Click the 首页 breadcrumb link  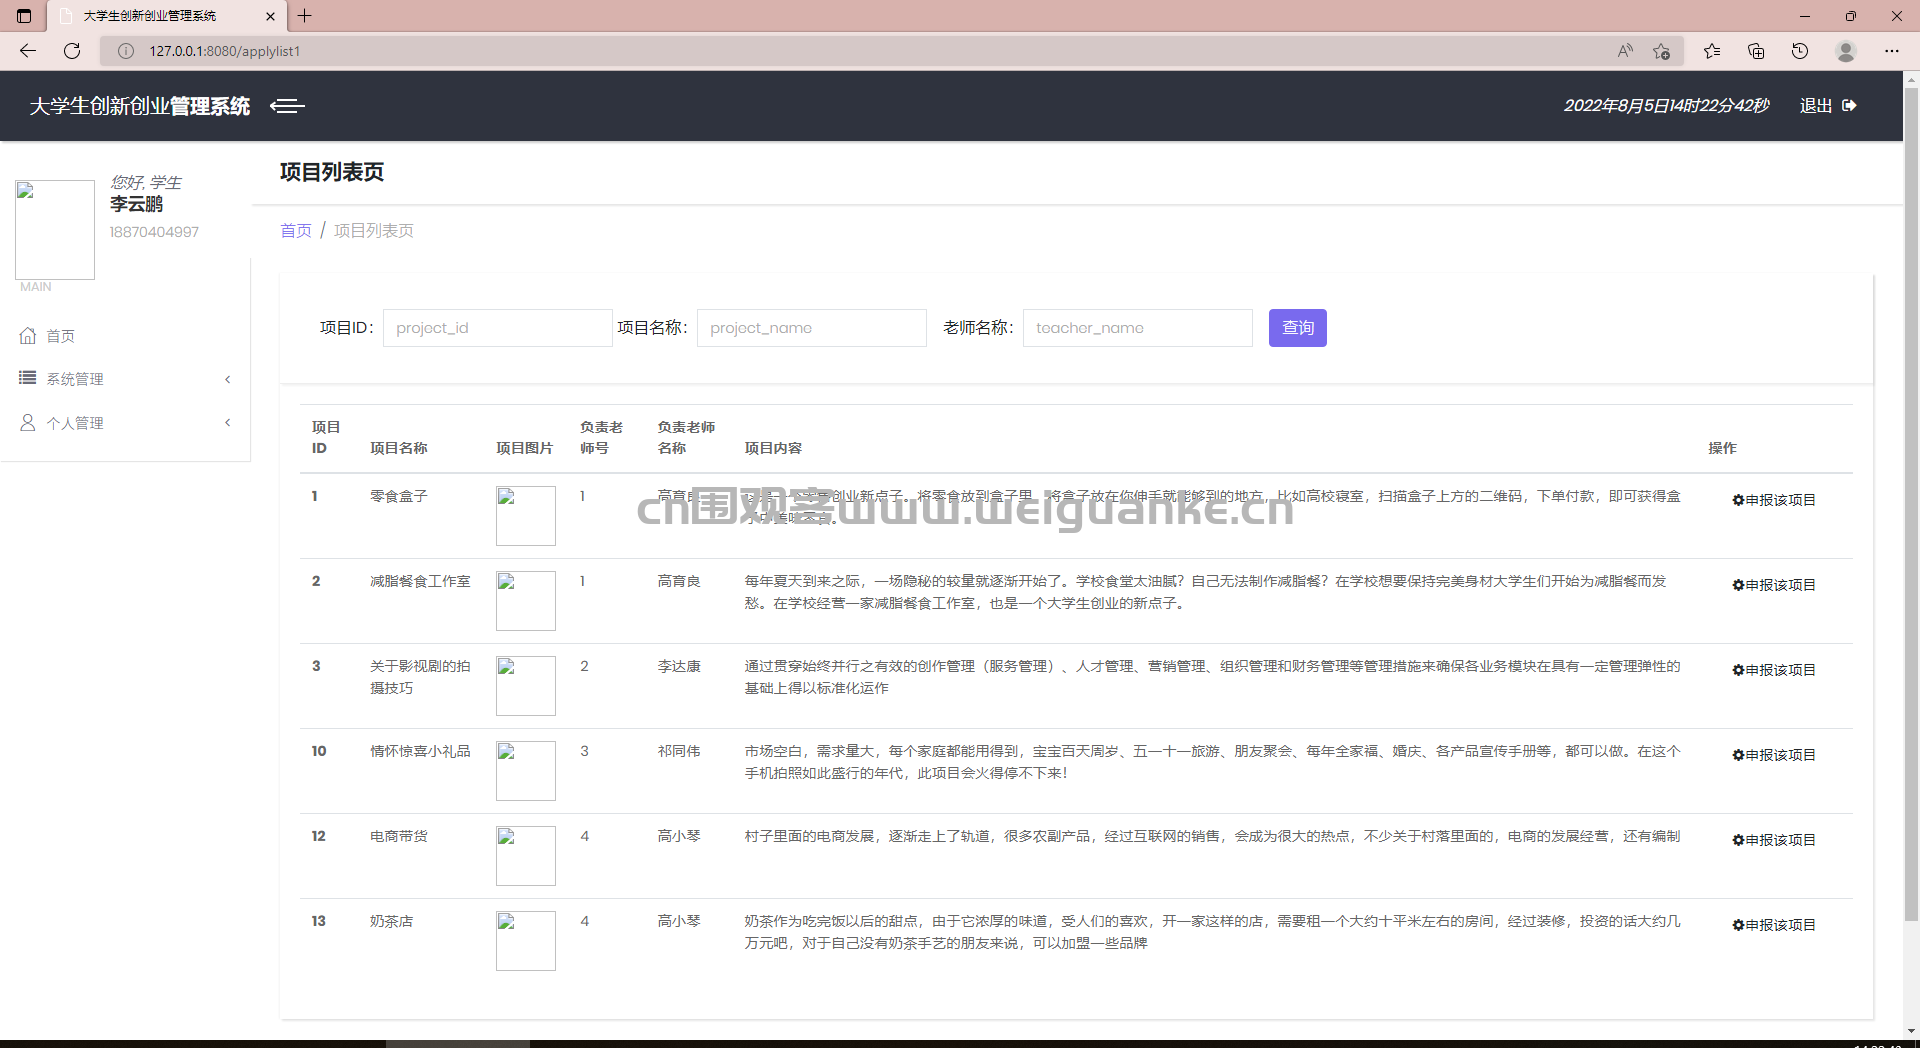(296, 231)
